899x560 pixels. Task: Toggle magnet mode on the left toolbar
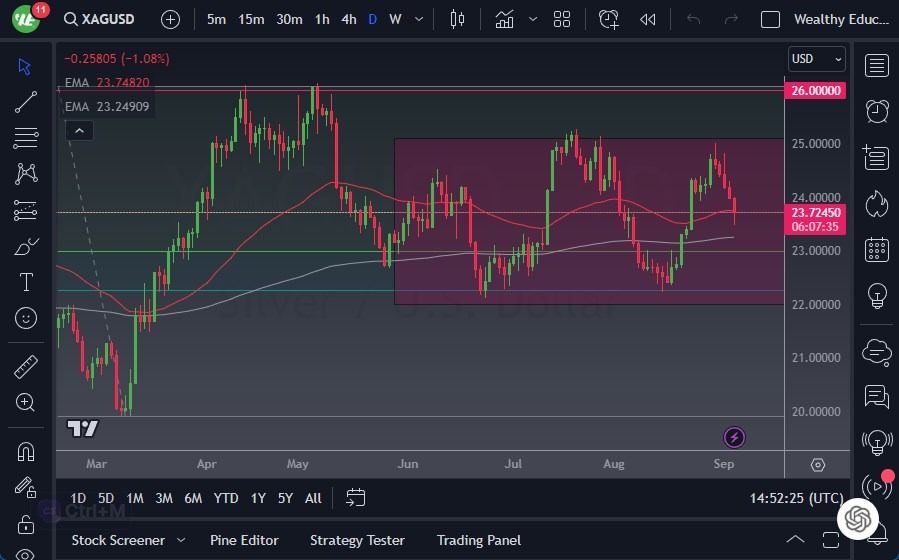26,451
